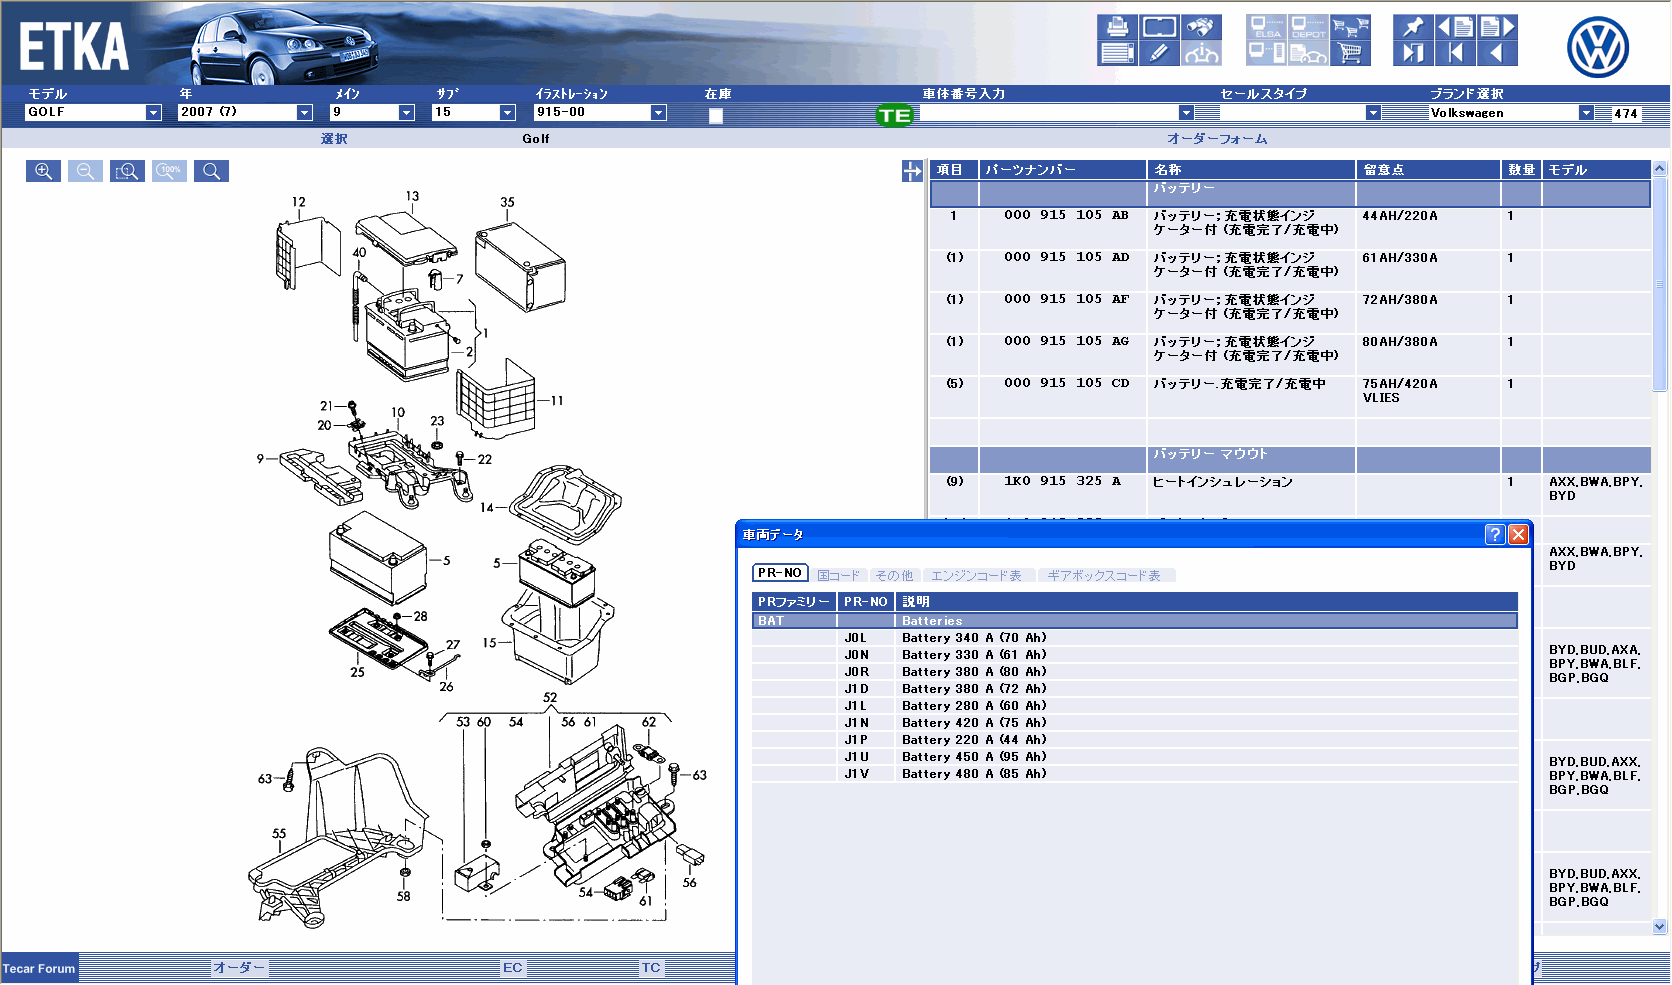
Task: Click the PRファミリー column header
Action: pos(794,602)
